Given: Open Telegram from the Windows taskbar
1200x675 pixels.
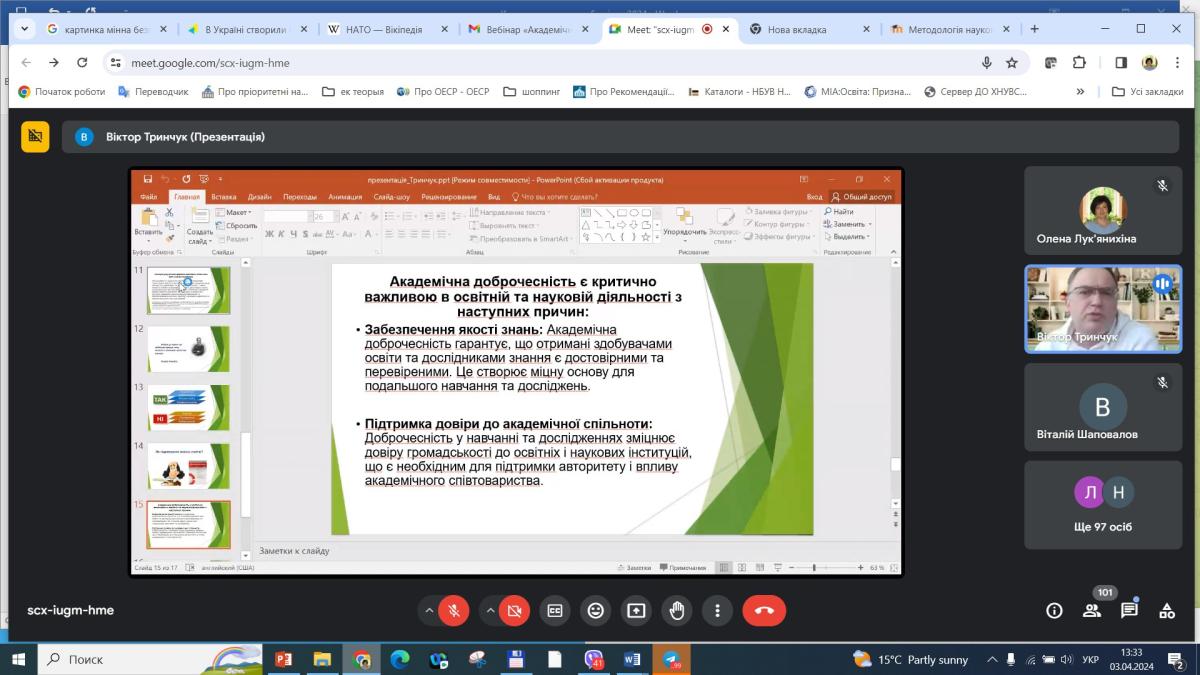Looking at the screenshot, I should [671, 660].
